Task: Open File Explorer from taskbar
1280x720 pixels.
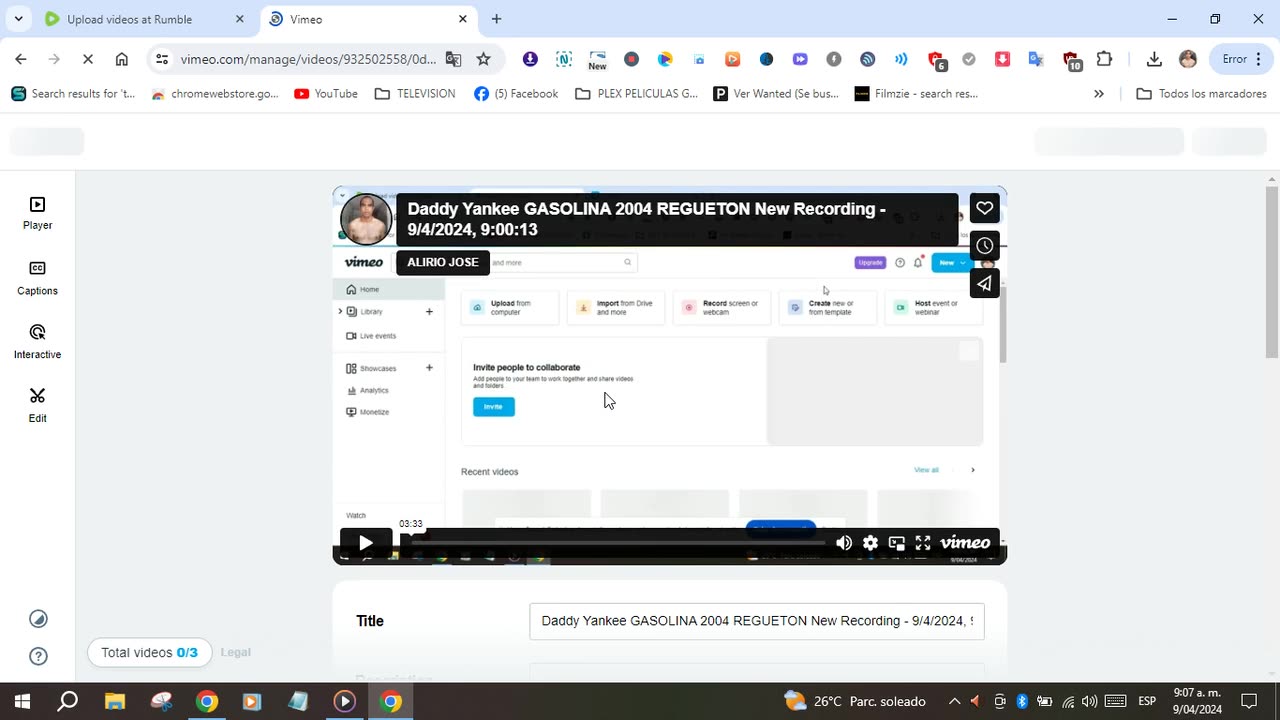Action: (x=114, y=701)
